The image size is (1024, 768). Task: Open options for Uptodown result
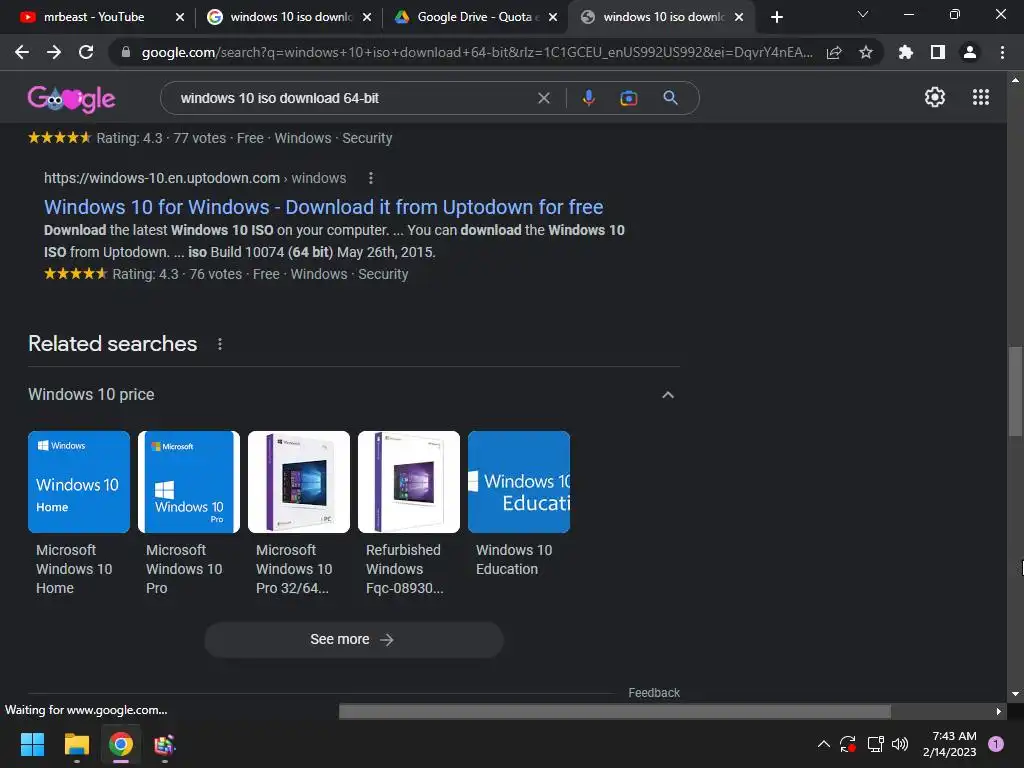pyautogui.click(x=371, y=178)
